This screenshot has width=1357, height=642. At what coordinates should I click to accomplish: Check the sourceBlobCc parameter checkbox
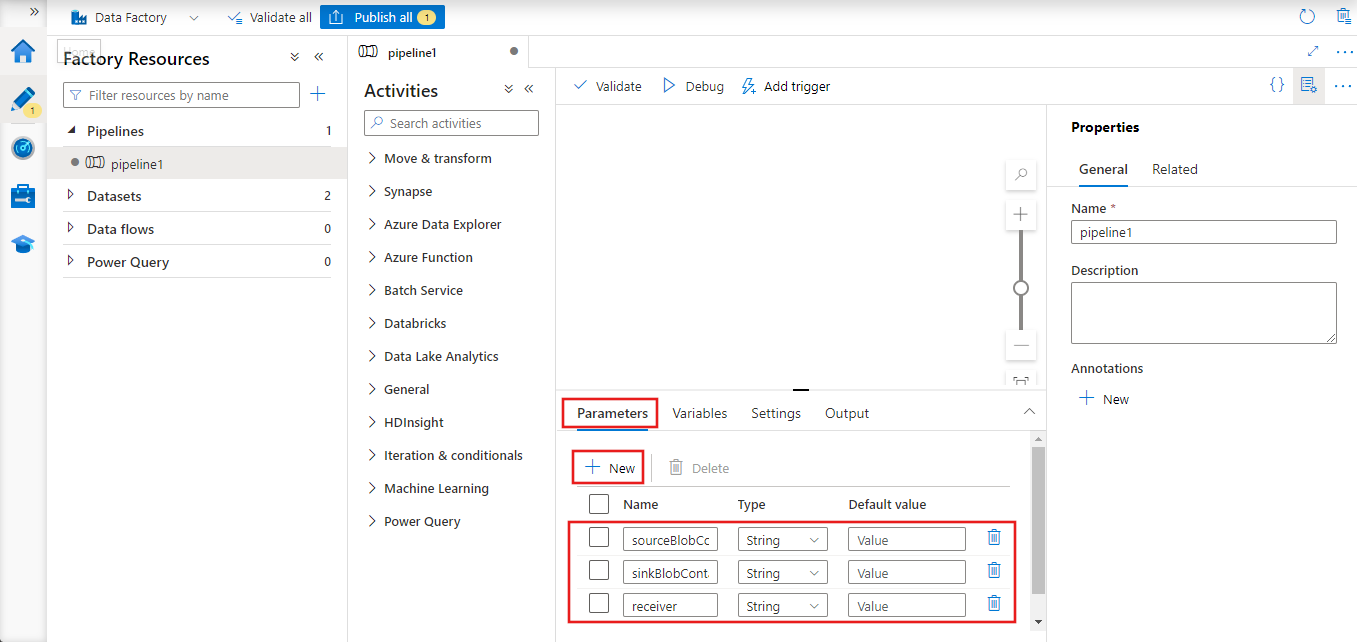pyautogui.click(x=599, y=537)
